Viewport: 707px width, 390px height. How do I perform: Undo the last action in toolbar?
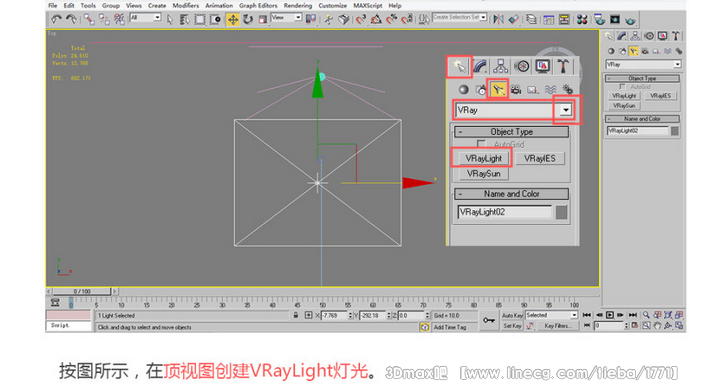coord(56,19)
